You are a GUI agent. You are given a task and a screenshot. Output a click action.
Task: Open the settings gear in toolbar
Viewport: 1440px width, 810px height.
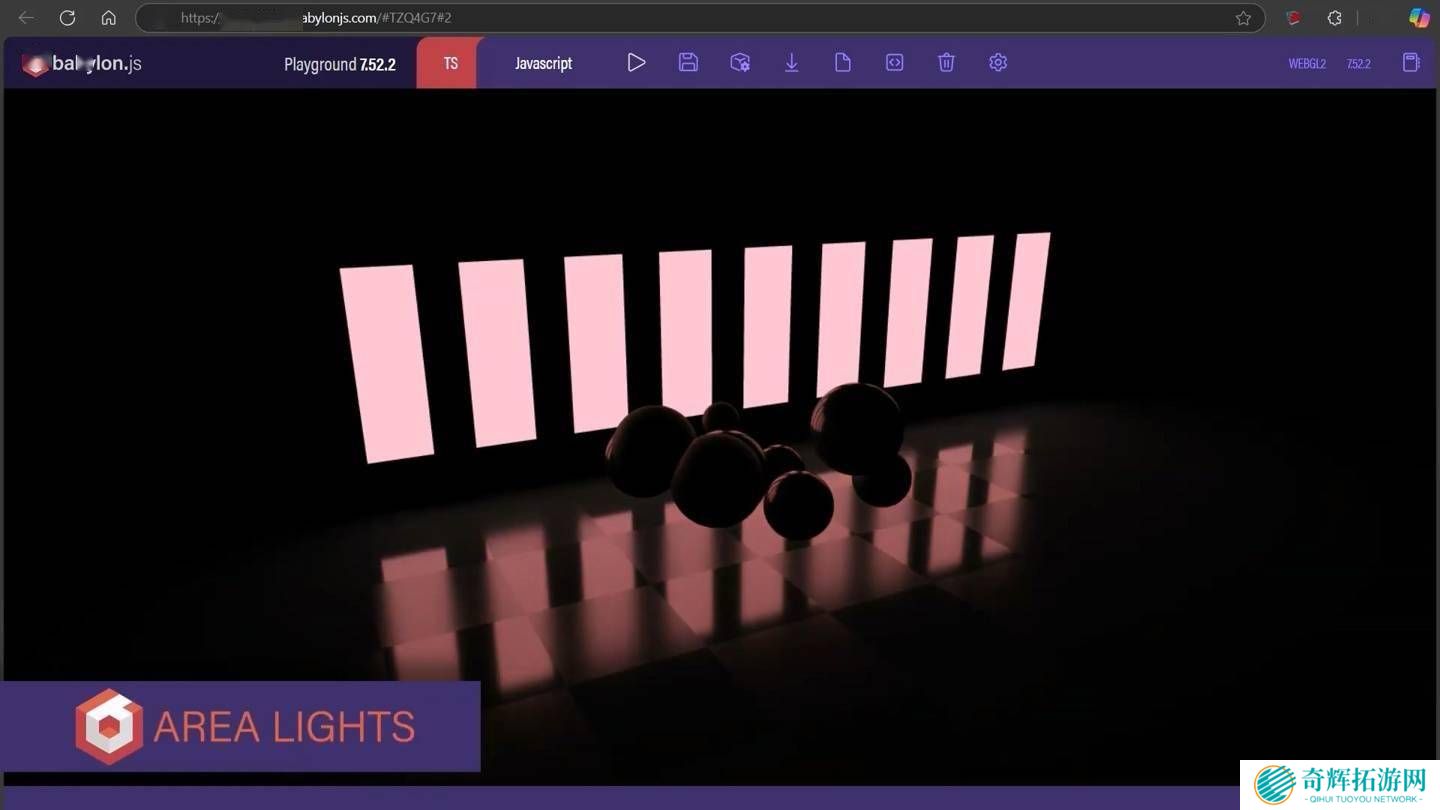pos(998,63)
